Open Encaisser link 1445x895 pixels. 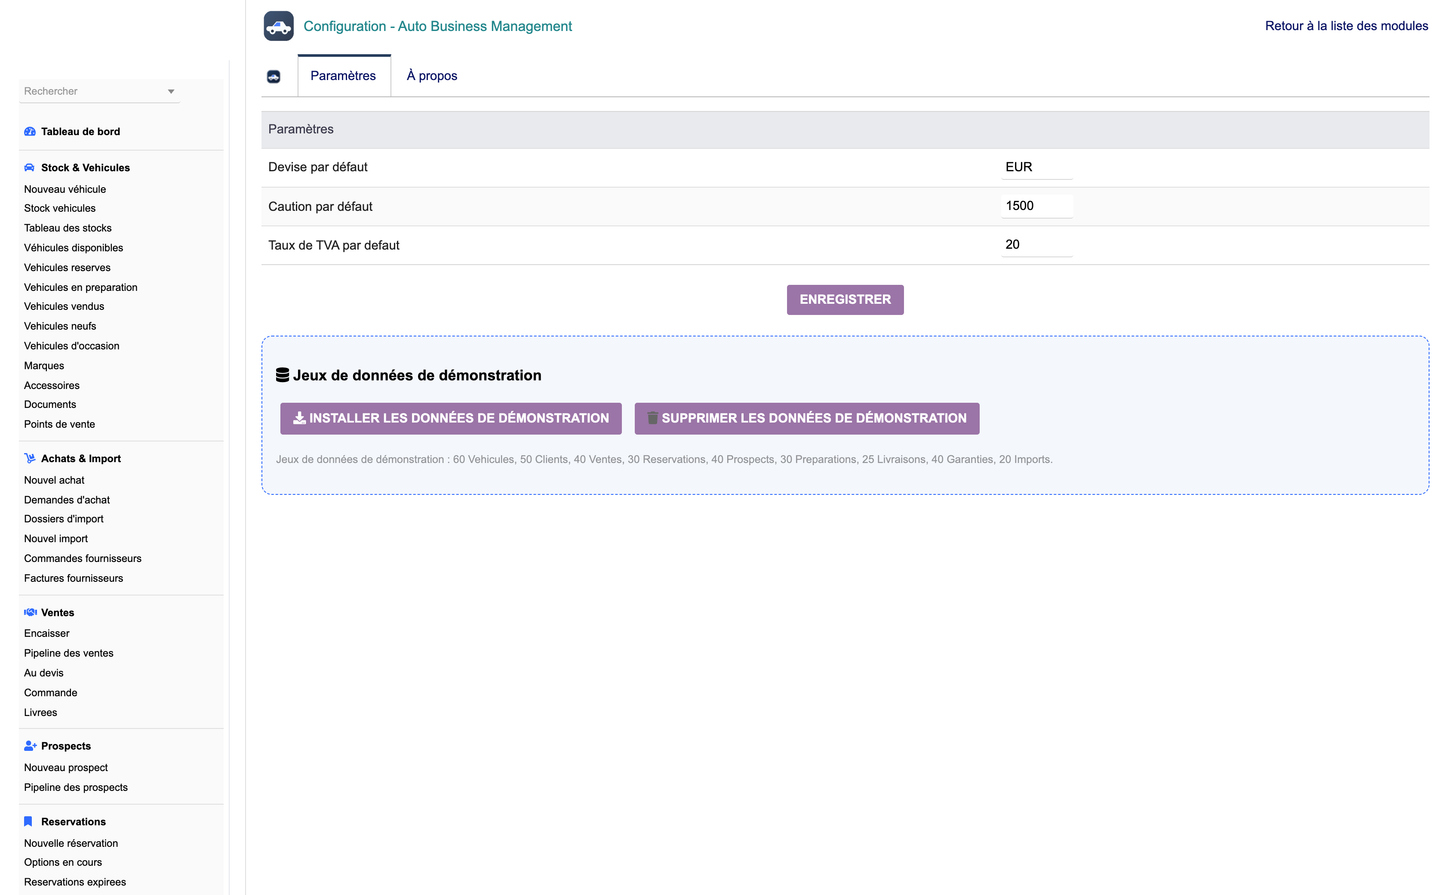tap(47, 634)
